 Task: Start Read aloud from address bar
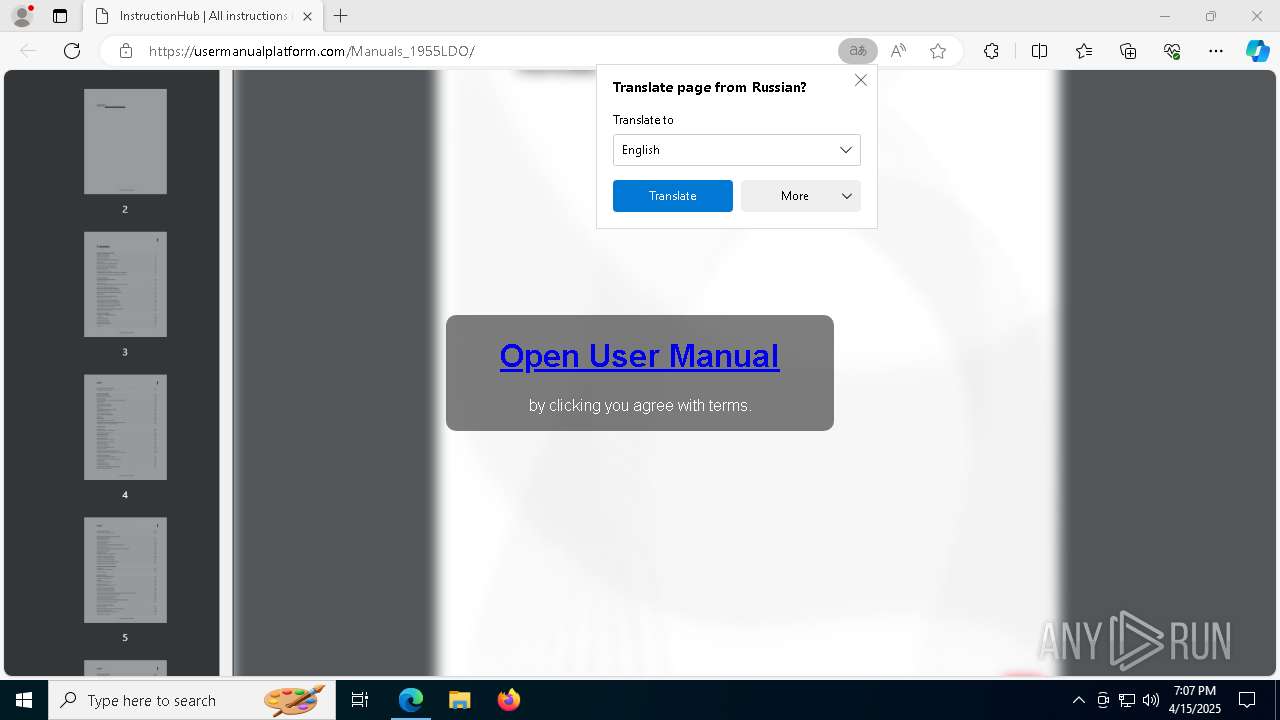[x=898, y=51]
